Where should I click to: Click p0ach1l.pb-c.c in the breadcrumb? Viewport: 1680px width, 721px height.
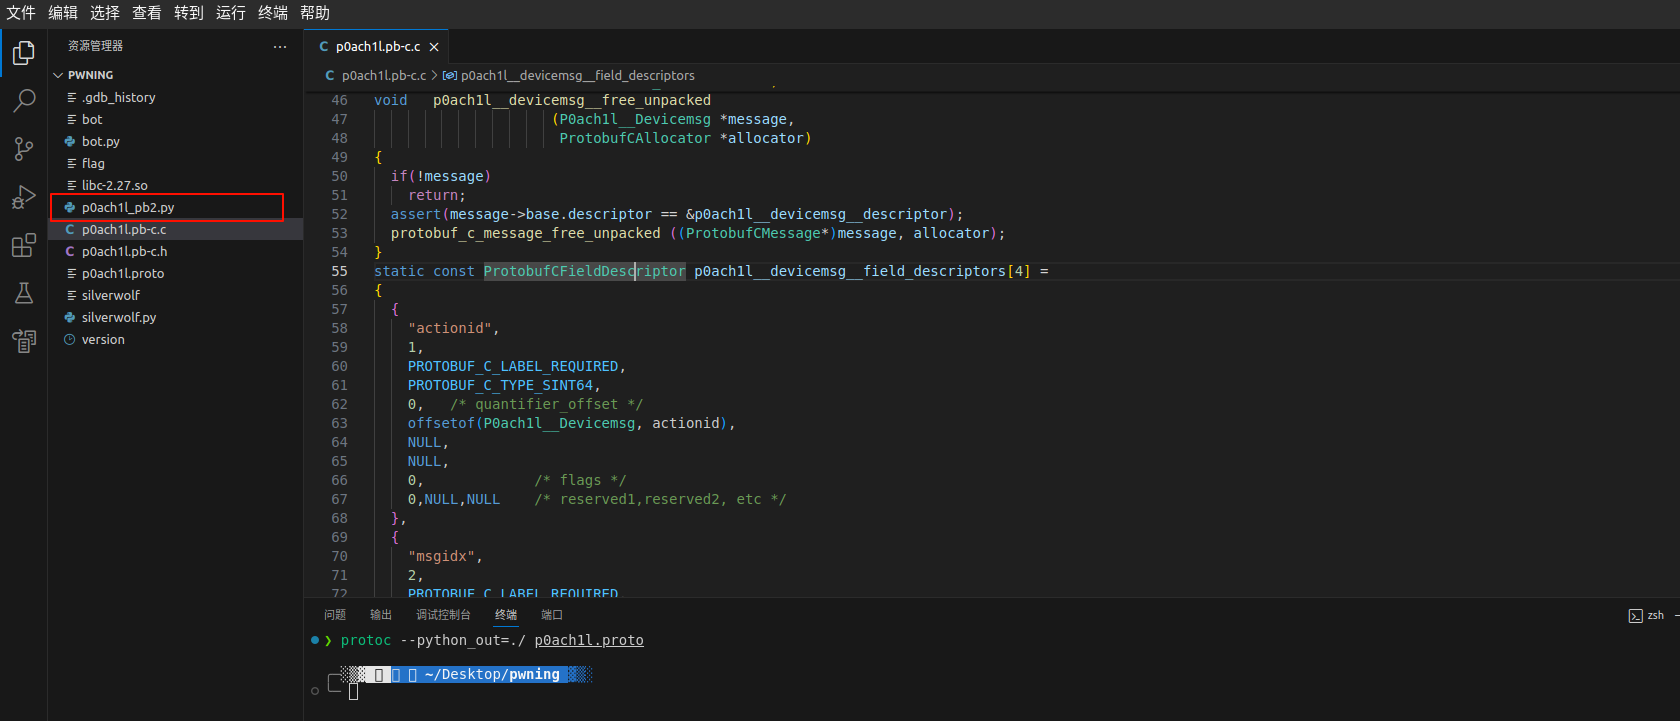[384, 75]
